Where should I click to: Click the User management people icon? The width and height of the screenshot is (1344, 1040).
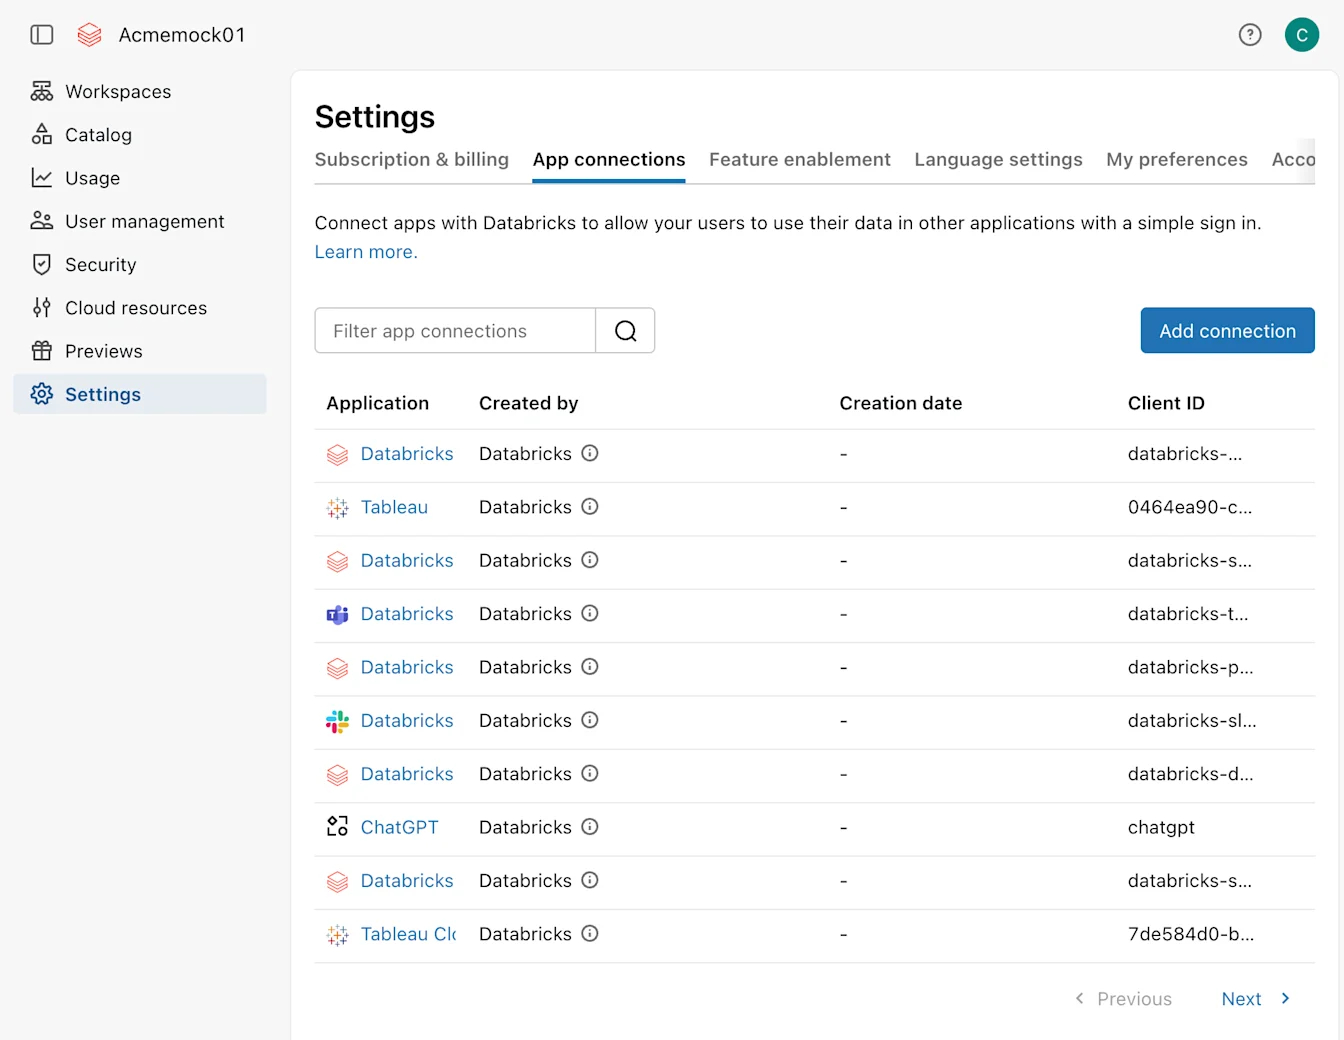tap(42, 221)
